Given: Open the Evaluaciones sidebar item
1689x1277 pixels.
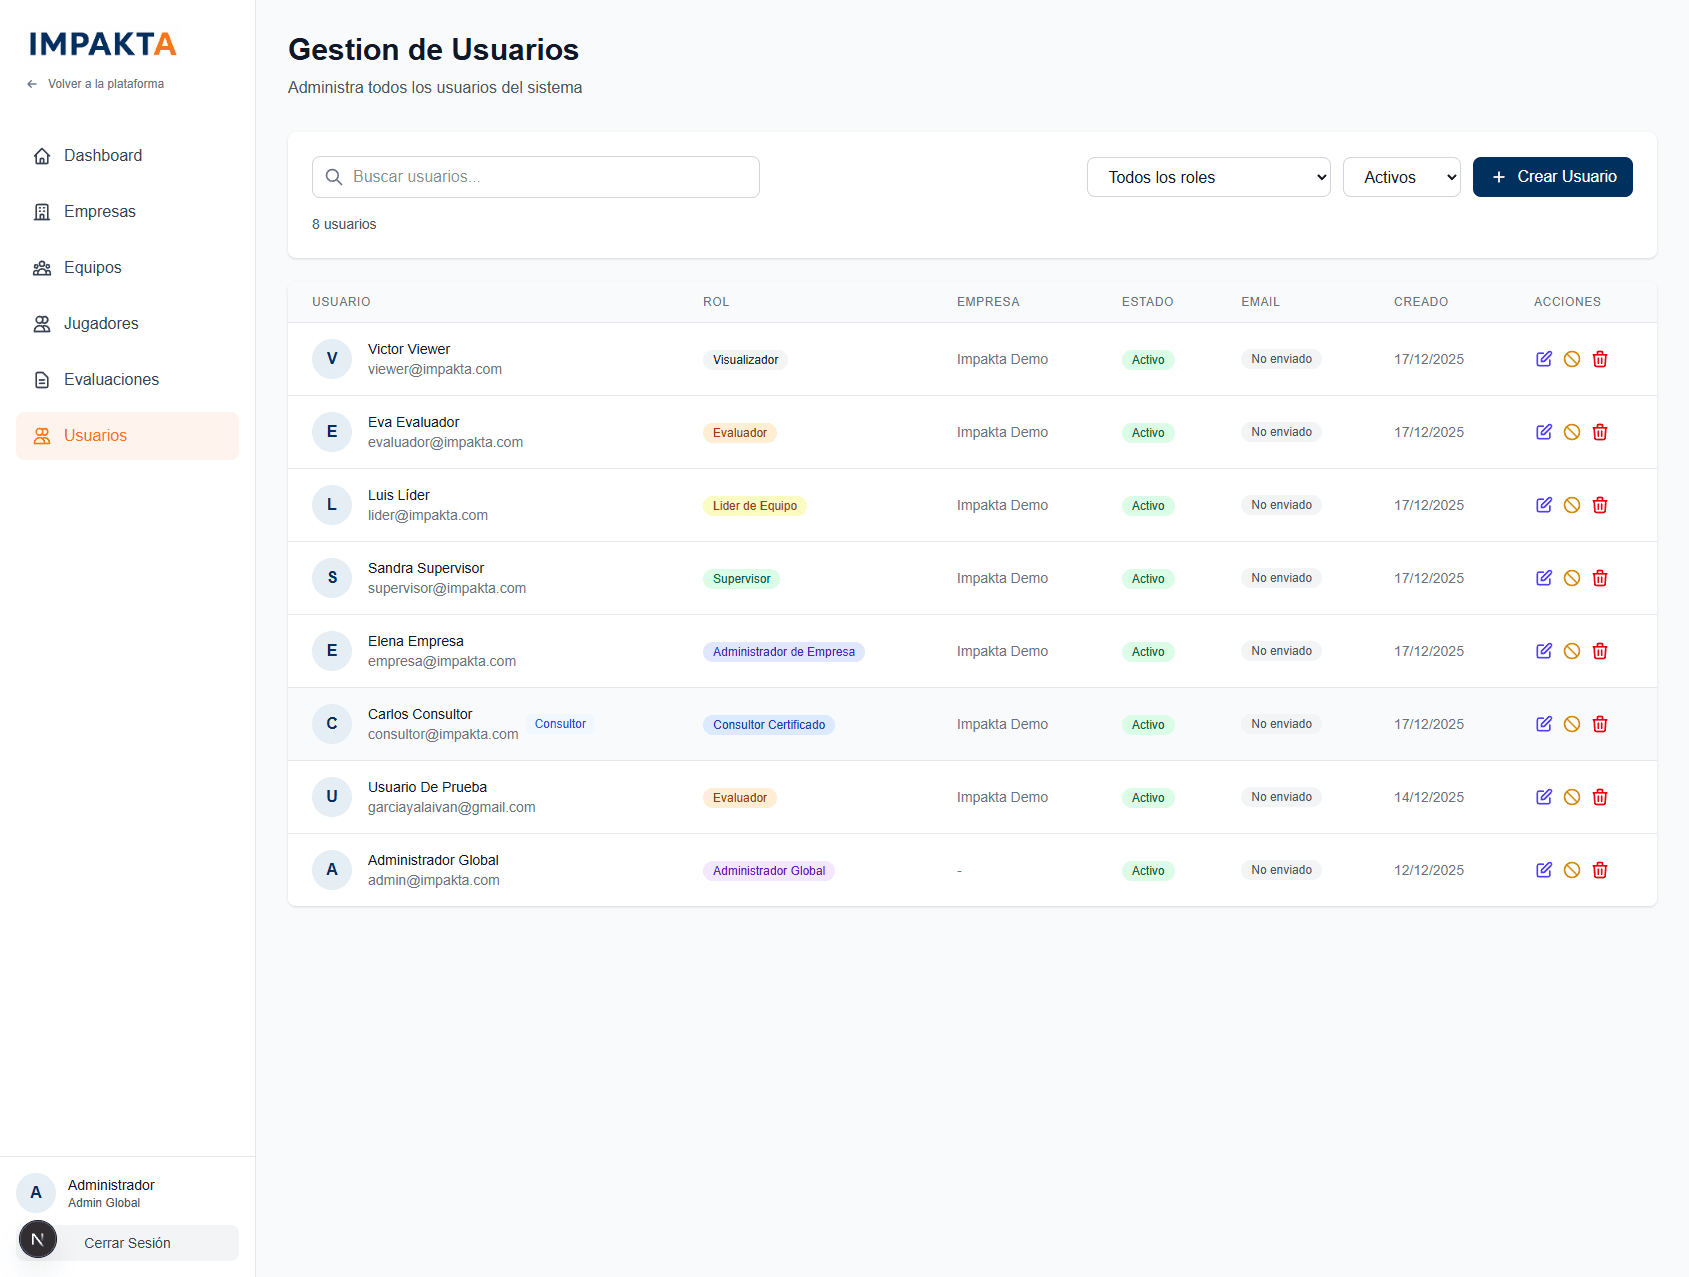Looking at the screenshot, I should click(111, 380).
